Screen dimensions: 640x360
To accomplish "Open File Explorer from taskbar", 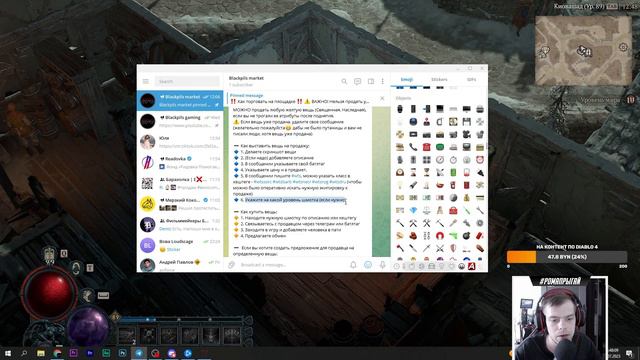I will click(x=40, y=353).
